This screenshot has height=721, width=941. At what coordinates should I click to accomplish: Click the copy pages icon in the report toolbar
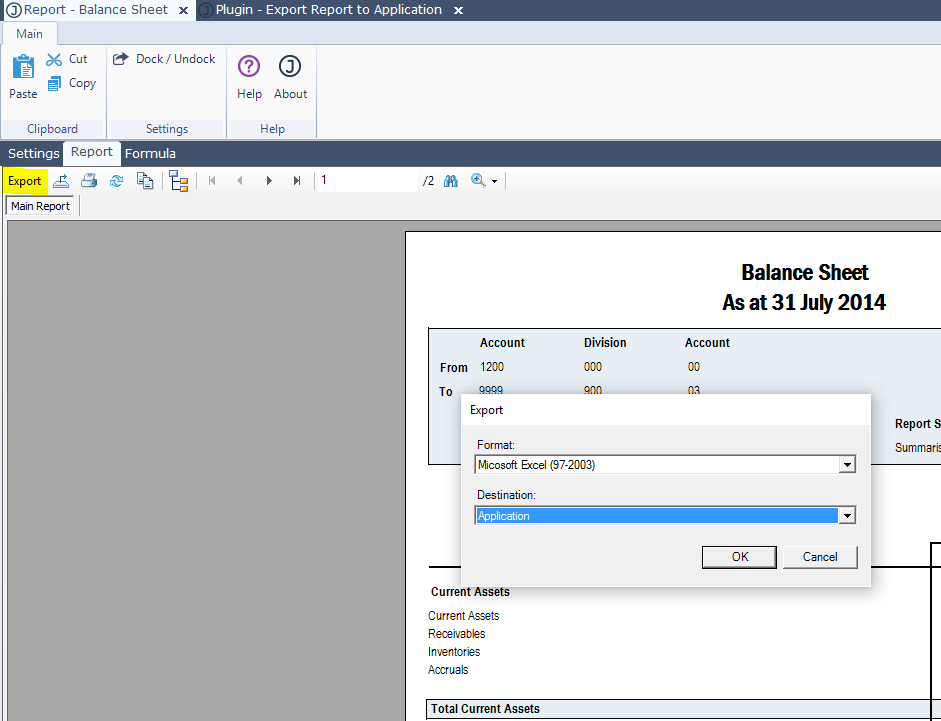coord(145,181)
